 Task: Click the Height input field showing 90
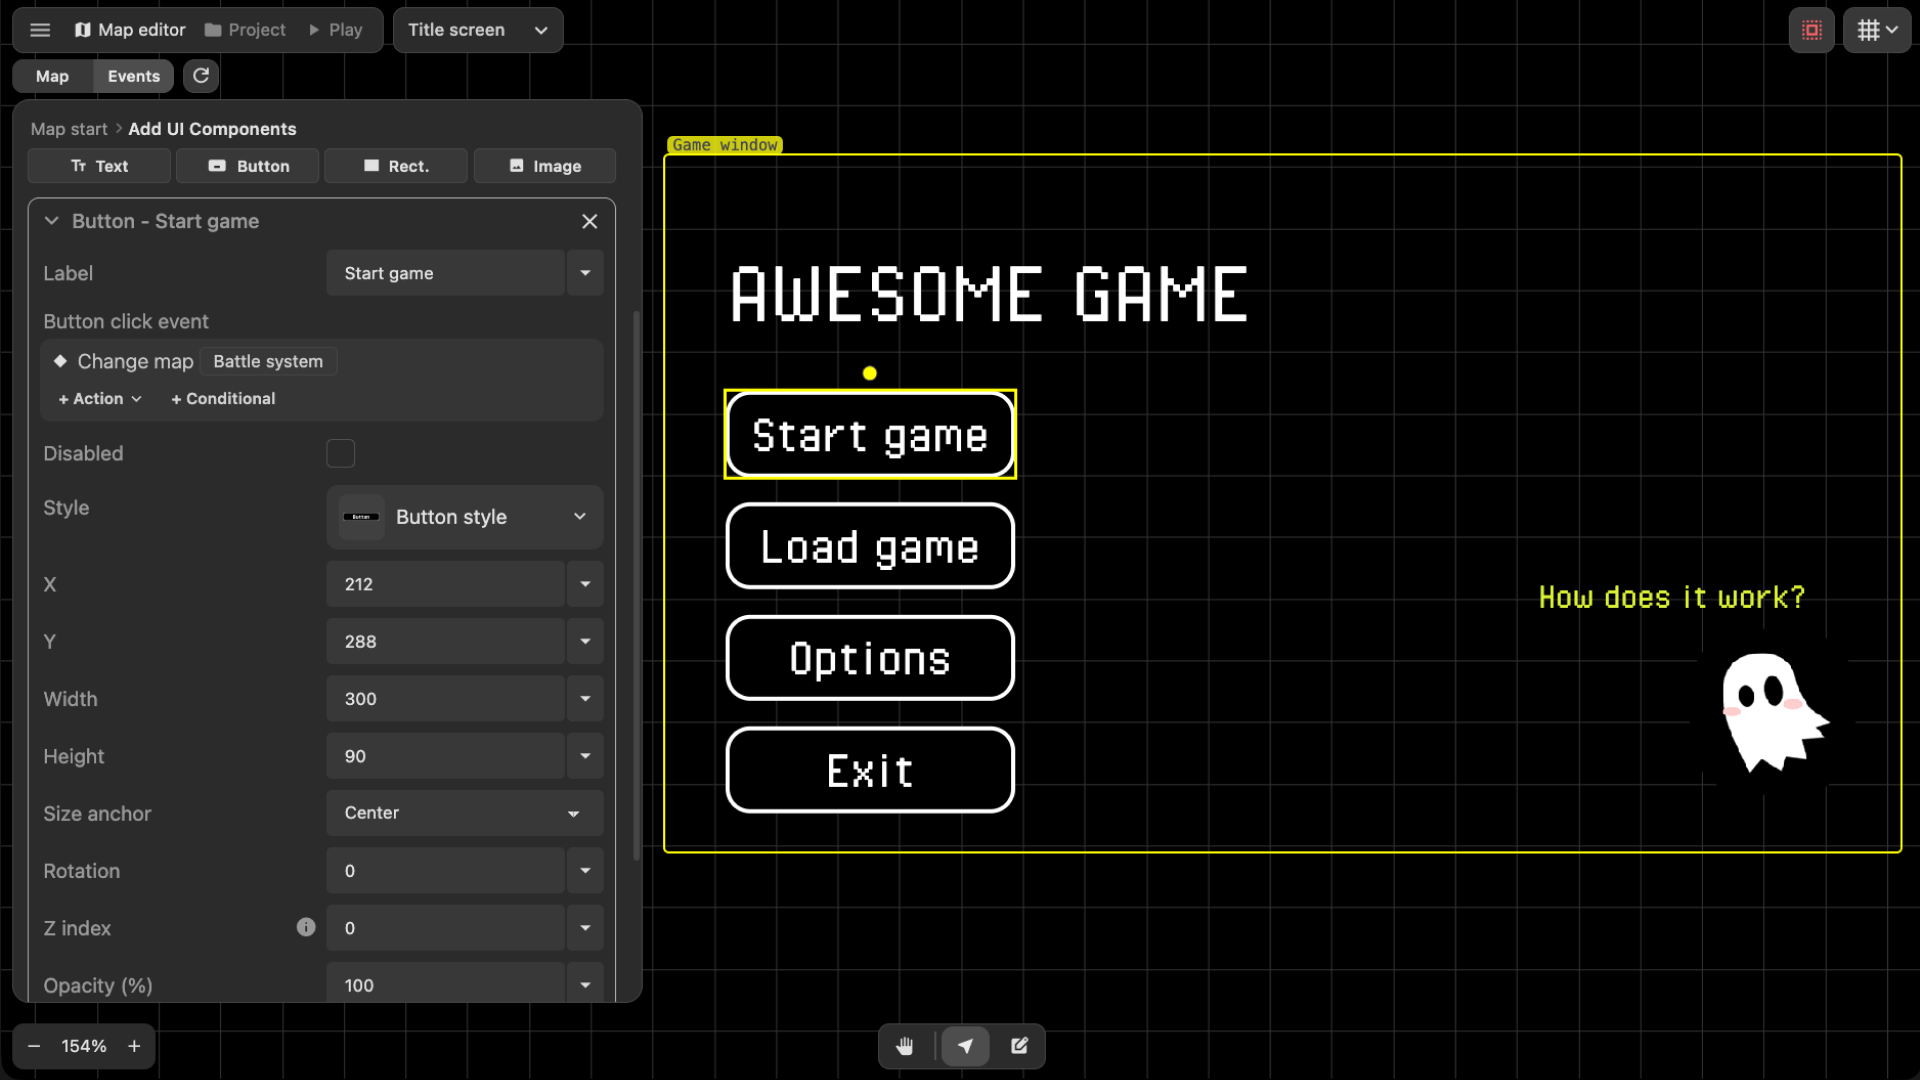tap(446, 756)
